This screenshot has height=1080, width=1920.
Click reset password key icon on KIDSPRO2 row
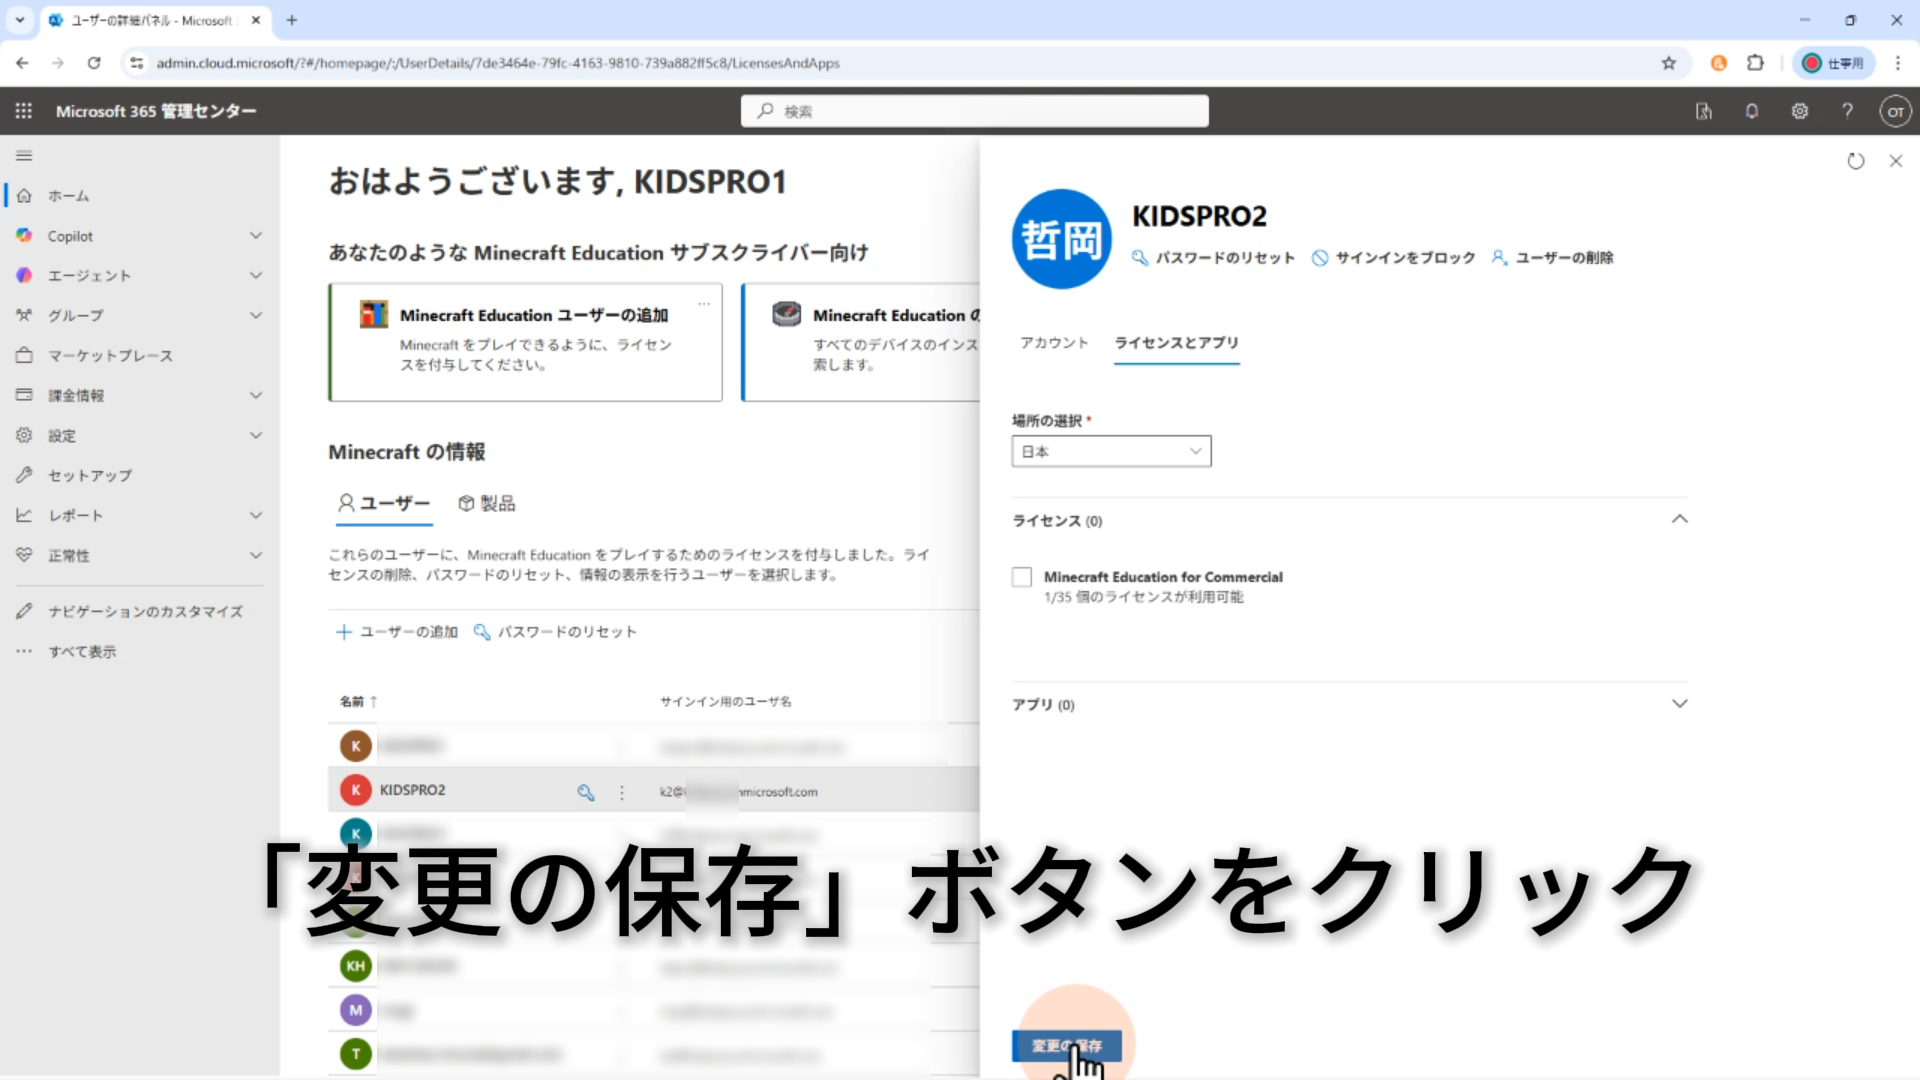tap(586, 792)
